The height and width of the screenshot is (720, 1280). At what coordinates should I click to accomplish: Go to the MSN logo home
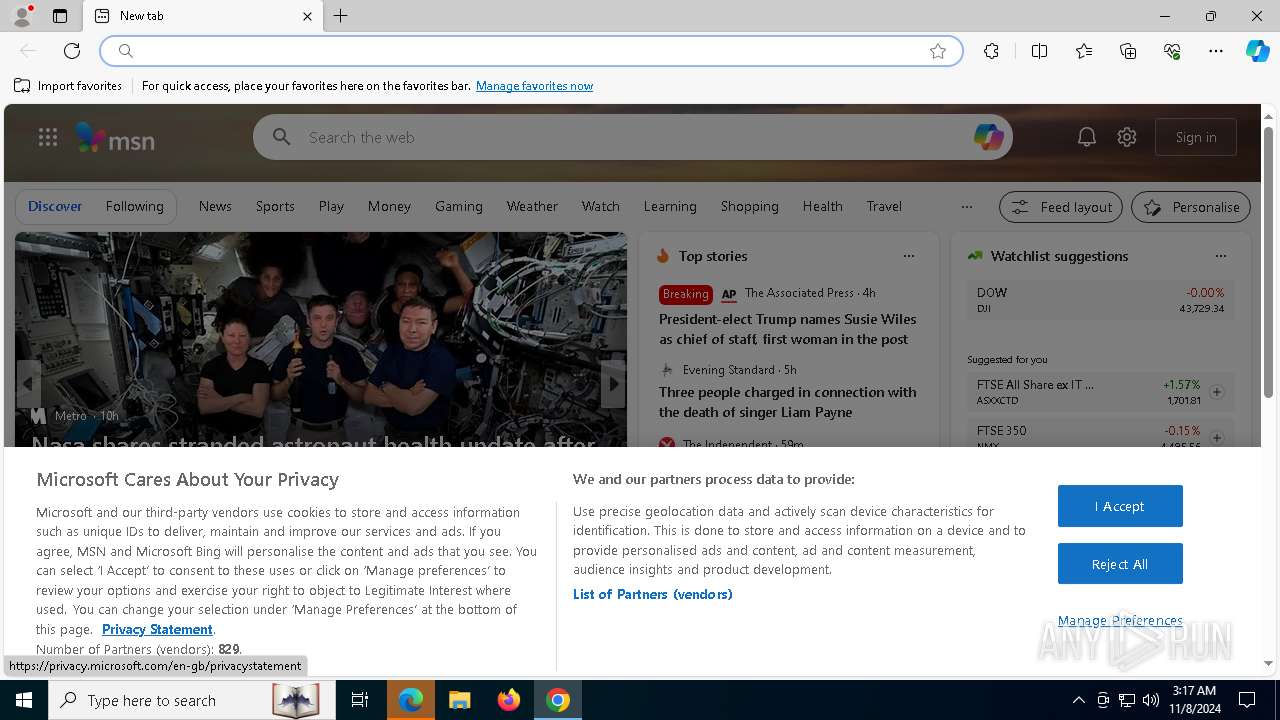pos(115,138)
